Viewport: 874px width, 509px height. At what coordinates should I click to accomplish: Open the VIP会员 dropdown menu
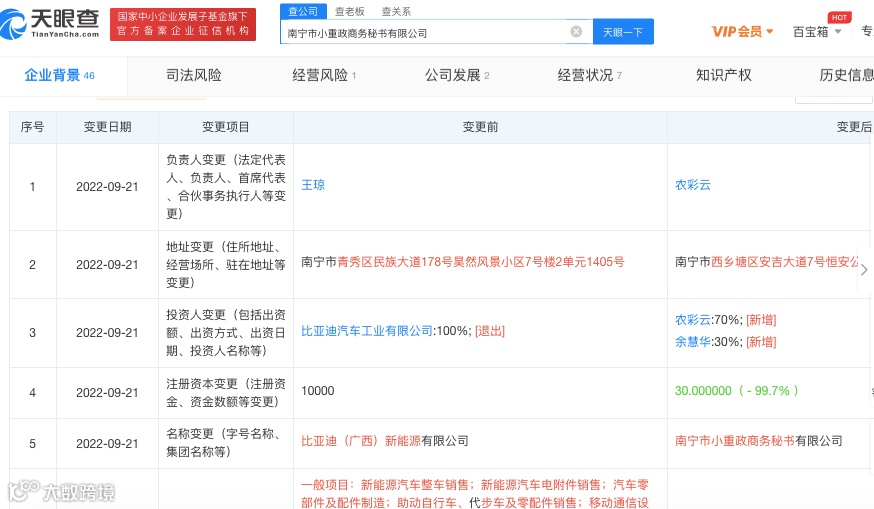pos(742,32)
